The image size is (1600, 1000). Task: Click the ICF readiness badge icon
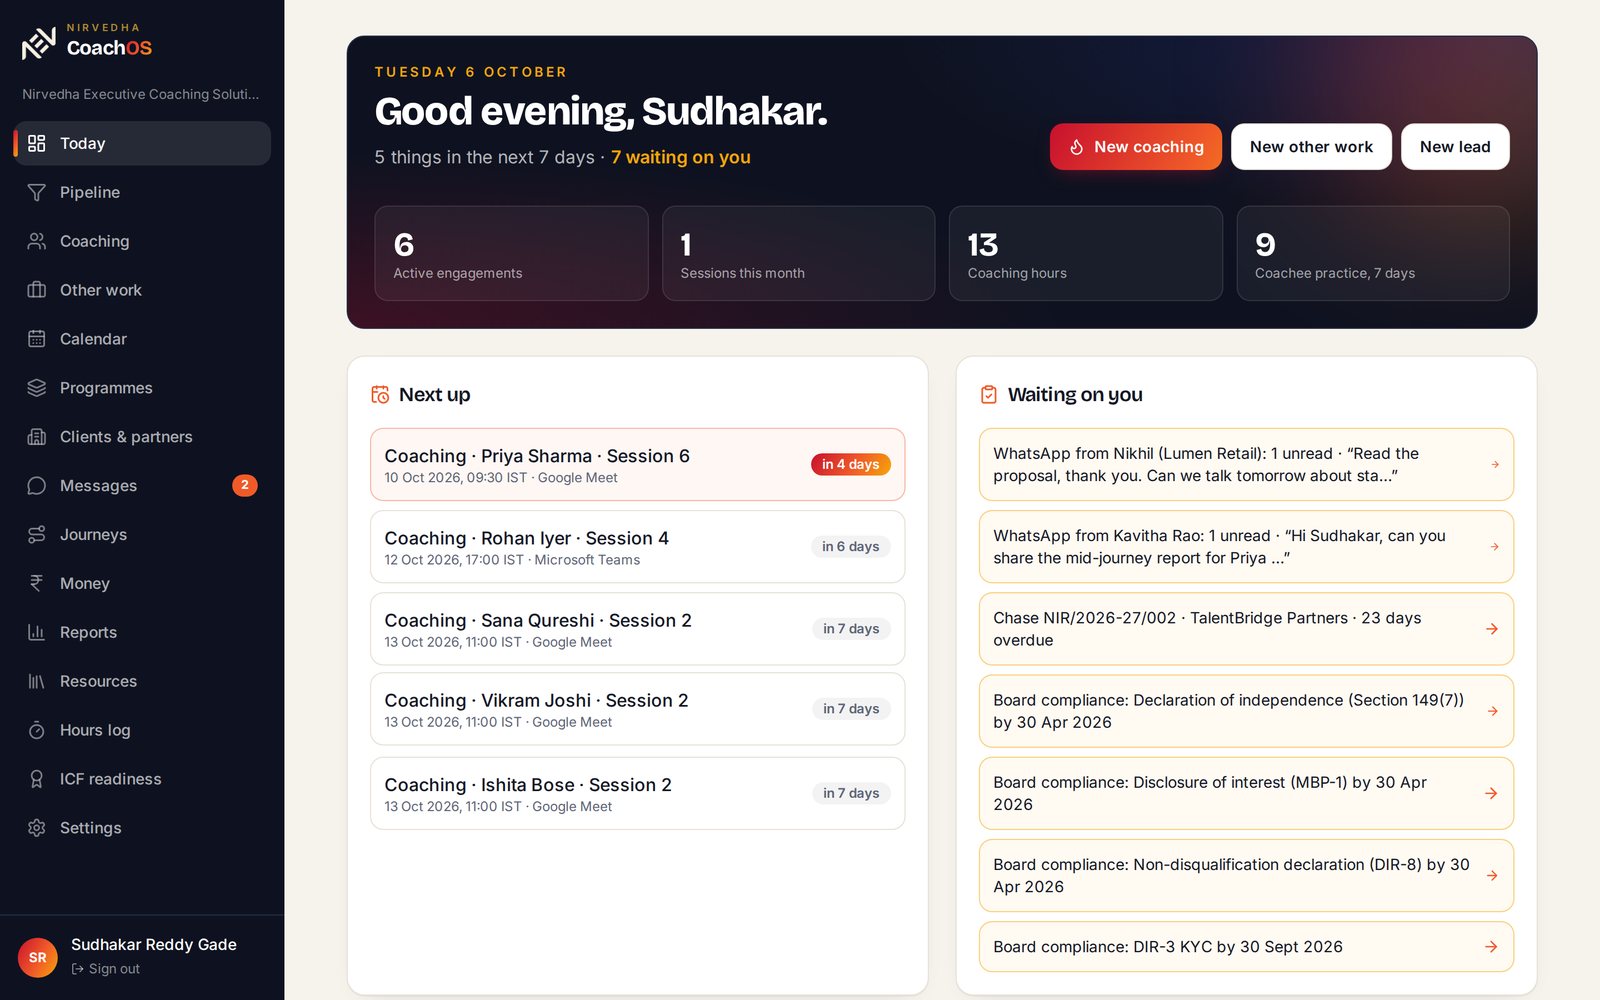(37, 779)
